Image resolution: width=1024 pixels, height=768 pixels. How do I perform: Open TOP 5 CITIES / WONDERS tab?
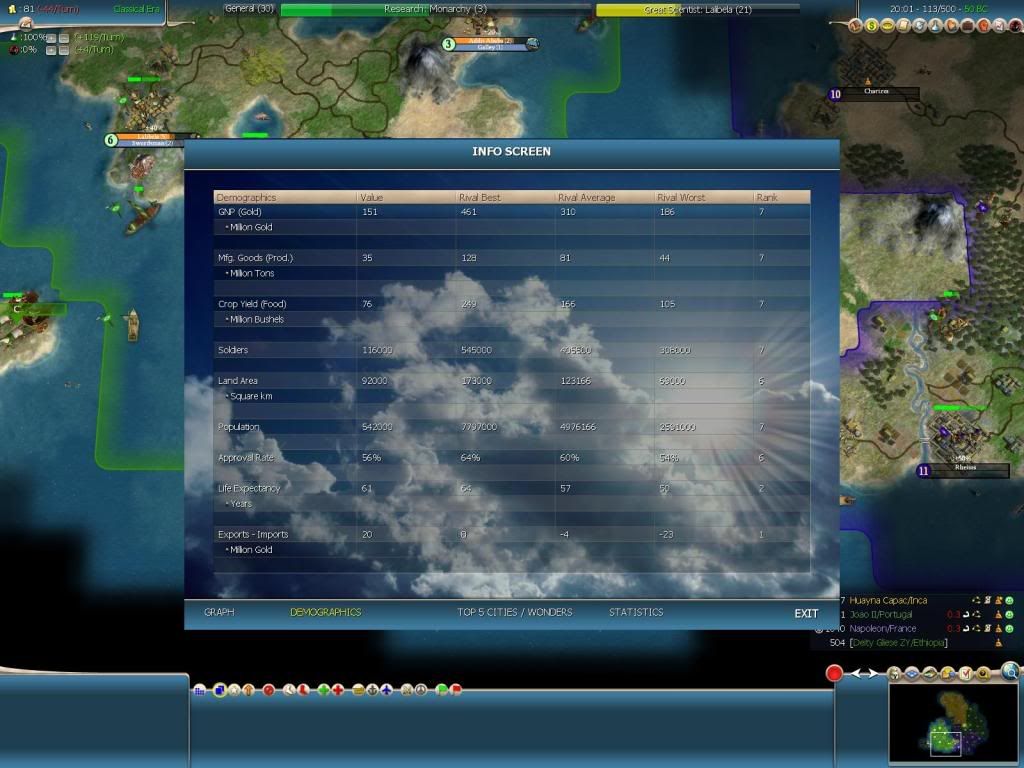coord(515,612)
